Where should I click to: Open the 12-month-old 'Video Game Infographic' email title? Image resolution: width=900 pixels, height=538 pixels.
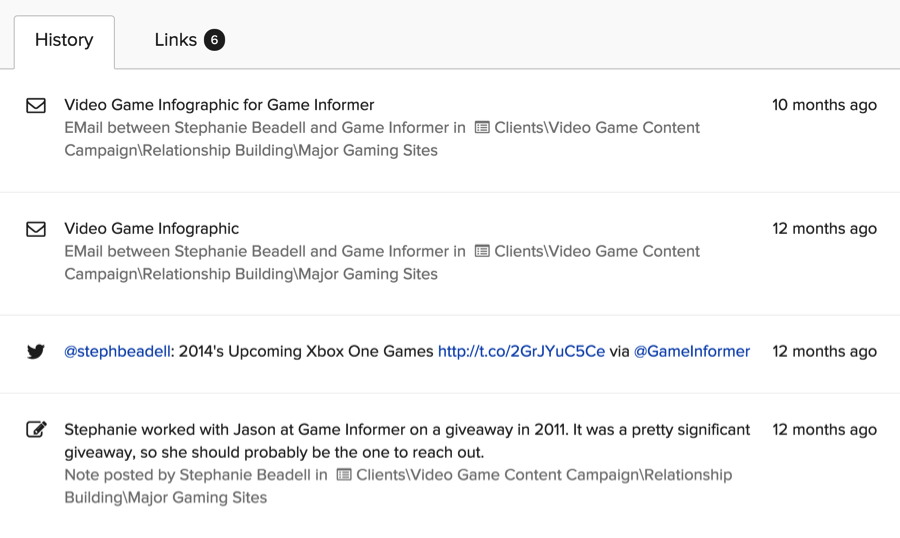point(152,229)
